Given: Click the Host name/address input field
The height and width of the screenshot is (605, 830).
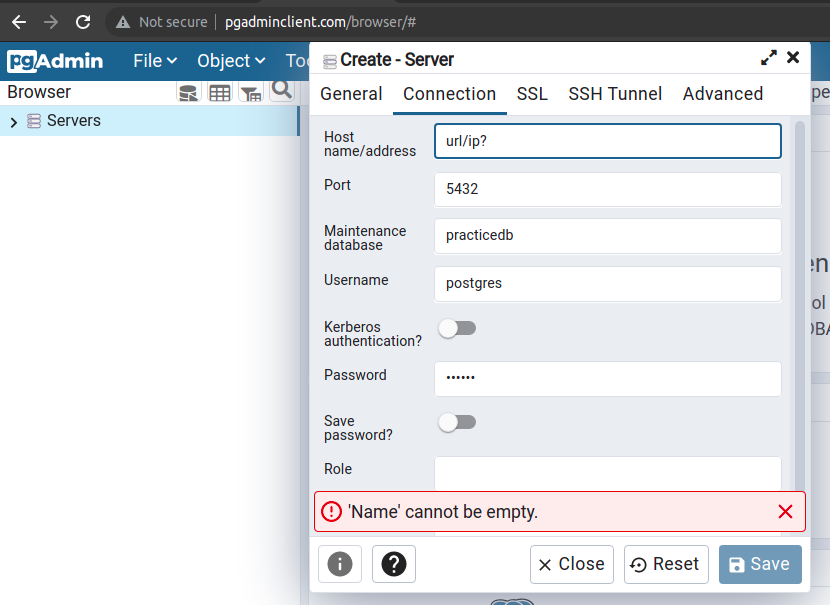Looking at the screenshot, I should point(608,141).
